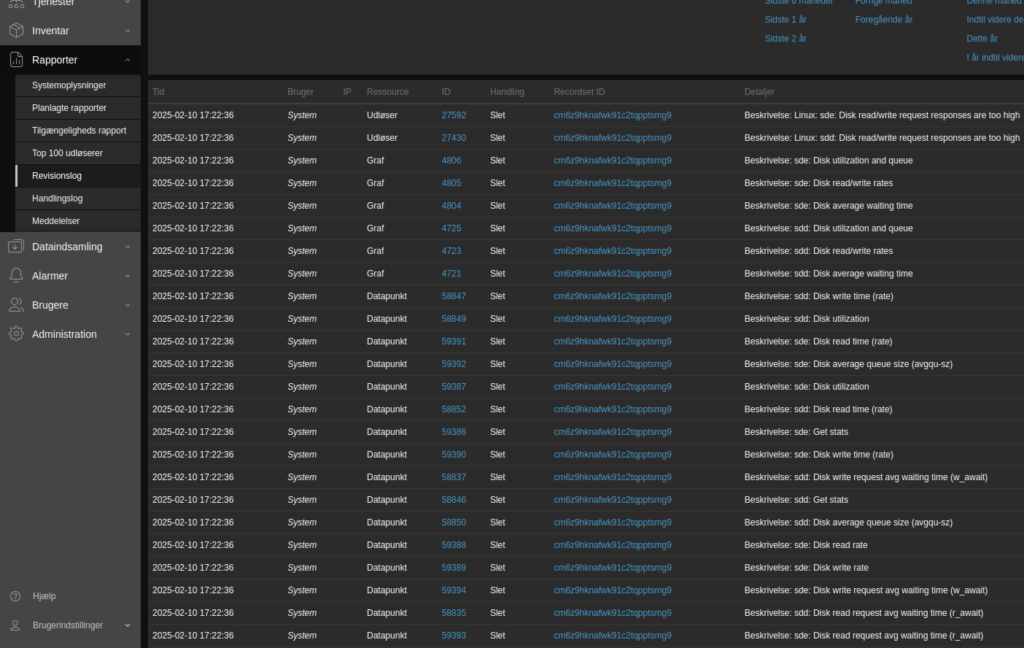Click the Tjenester sidebar icon
The image size is (1024, 648).
(14, 3)
